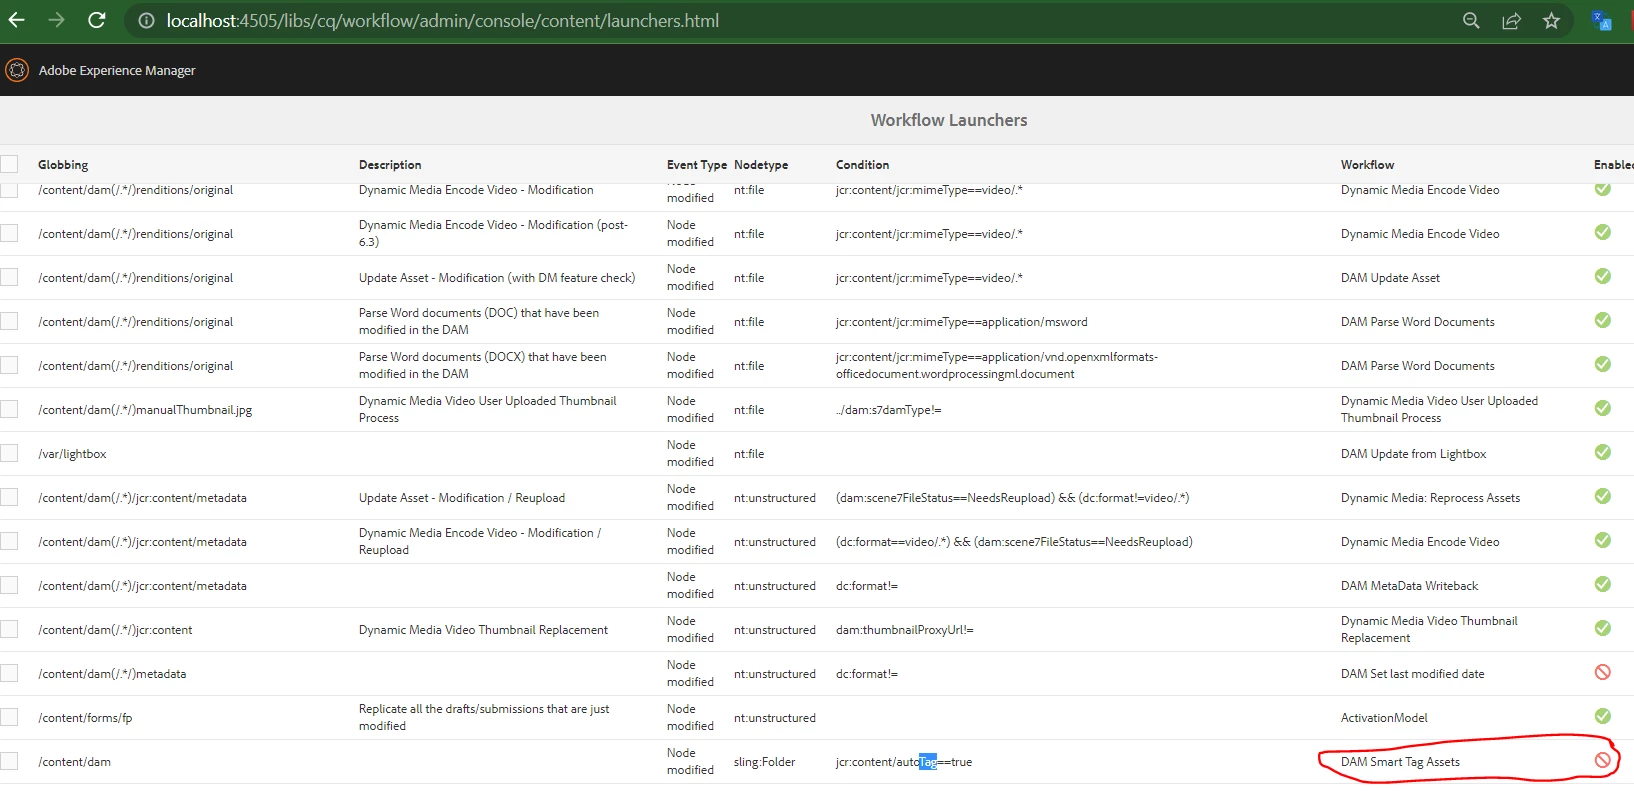
Task: Tick checkbox for Parse Word documents (DOC) row
Action: pos(9,321)
